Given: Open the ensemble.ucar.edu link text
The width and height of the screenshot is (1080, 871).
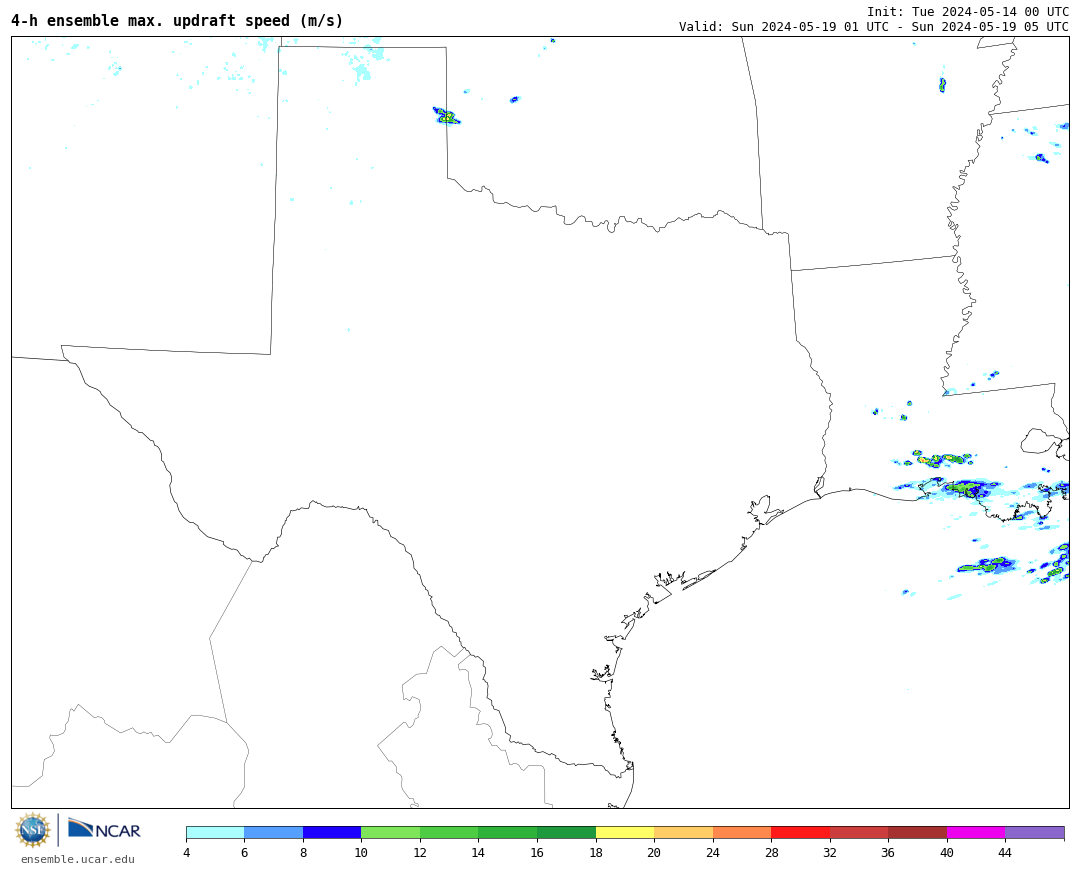Looking at the screenshot, I should click(78, 859).
